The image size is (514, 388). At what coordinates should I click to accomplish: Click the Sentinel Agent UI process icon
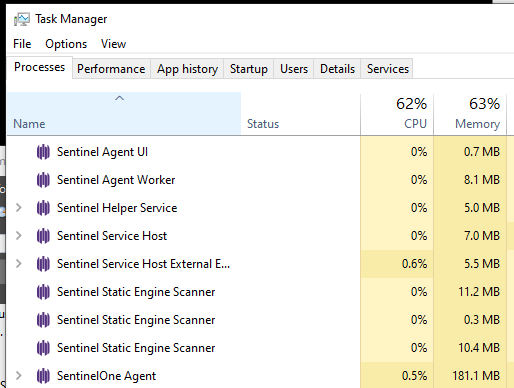tap(43, 152)
